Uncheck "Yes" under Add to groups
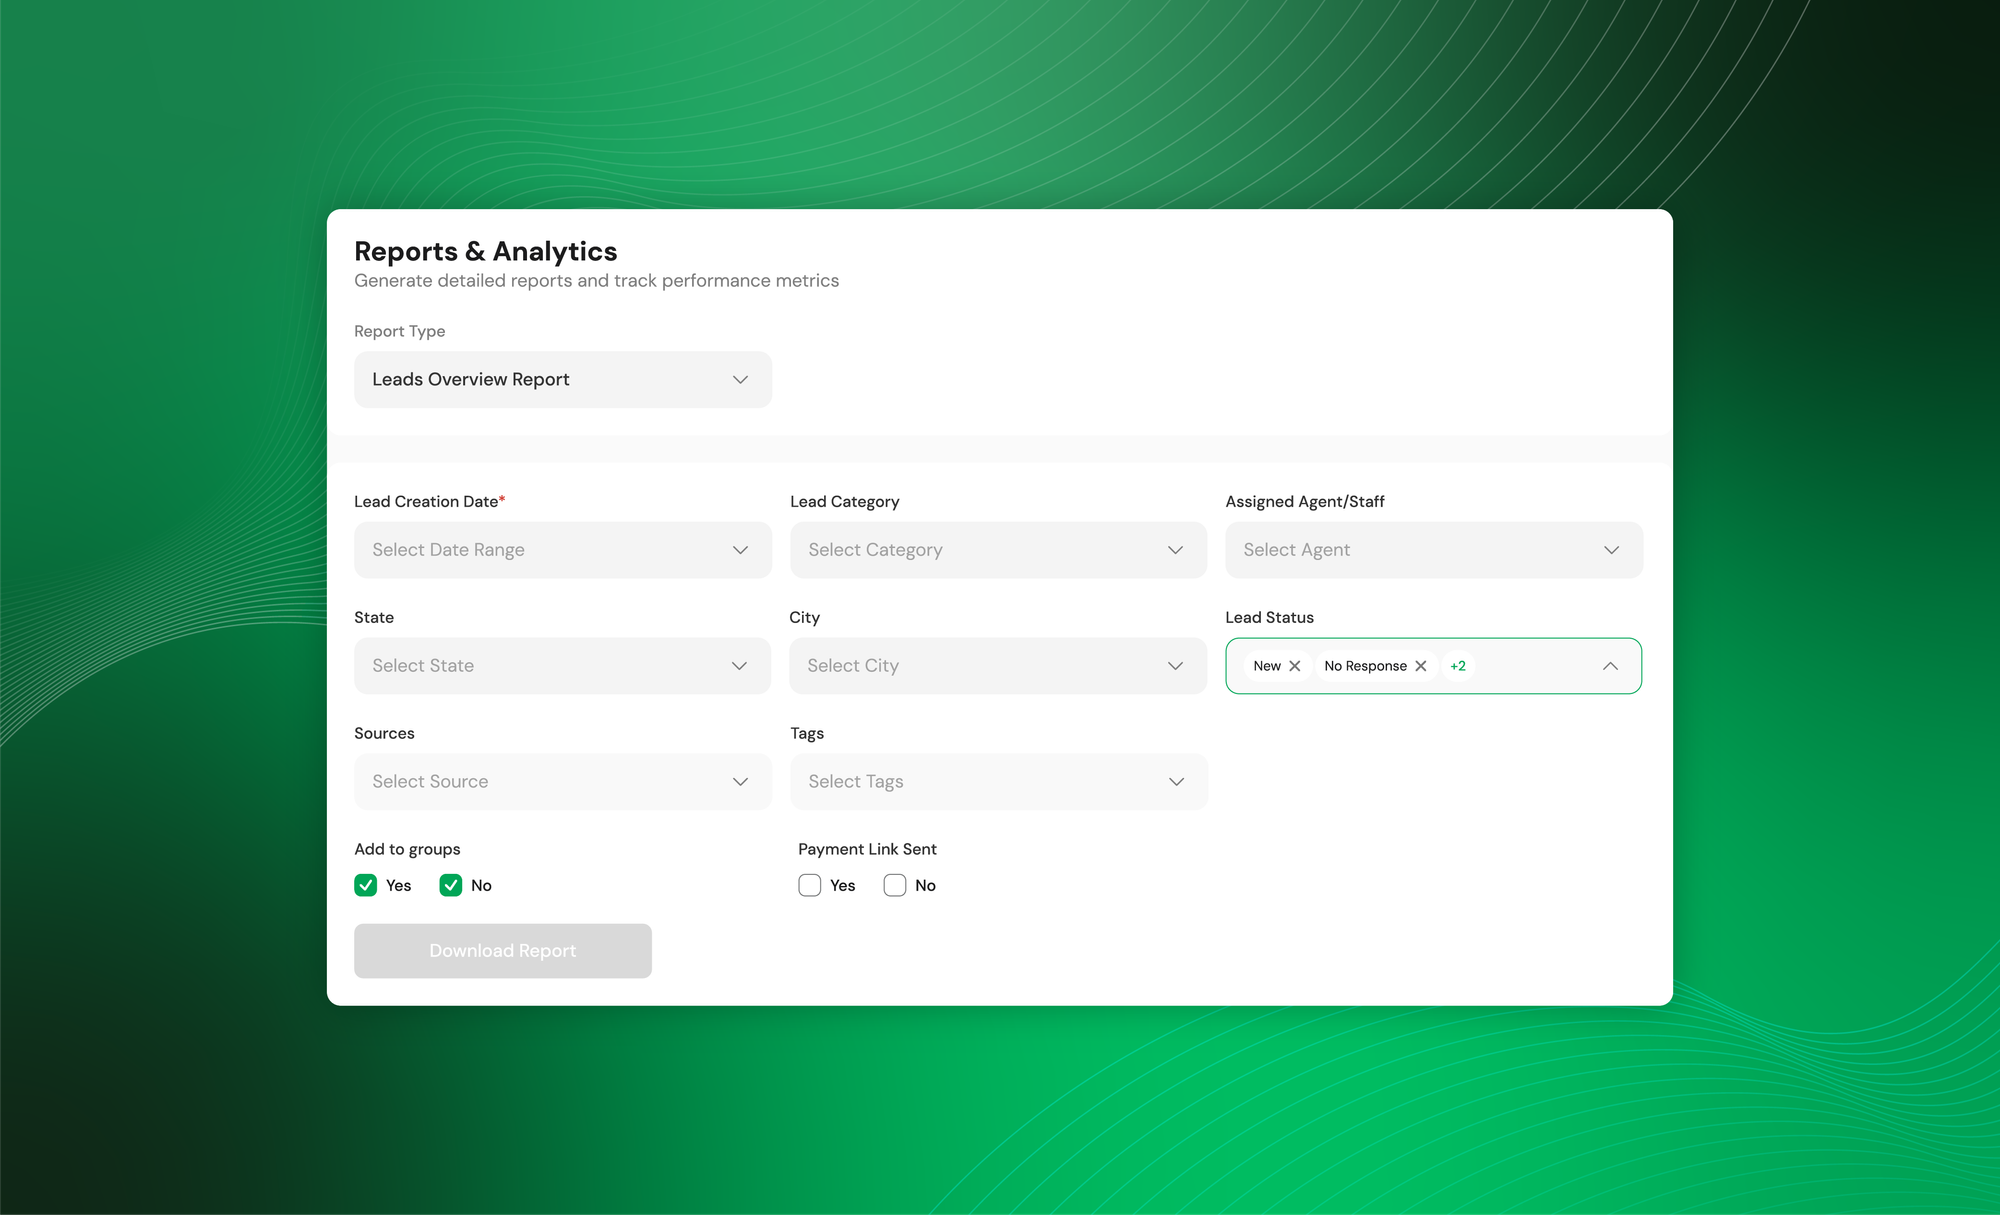This screenshot has height=1215, width=2000. 366,885
